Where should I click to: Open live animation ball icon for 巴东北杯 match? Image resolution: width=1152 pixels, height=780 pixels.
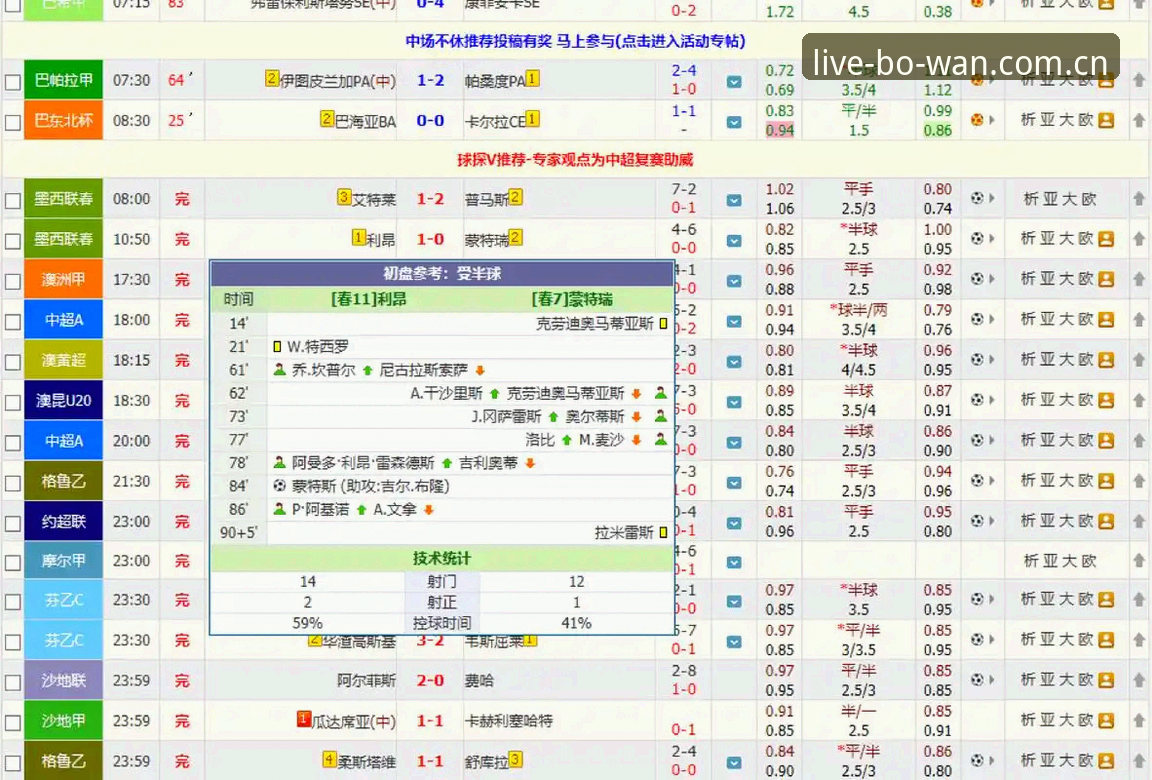click(x=977, y=120)
